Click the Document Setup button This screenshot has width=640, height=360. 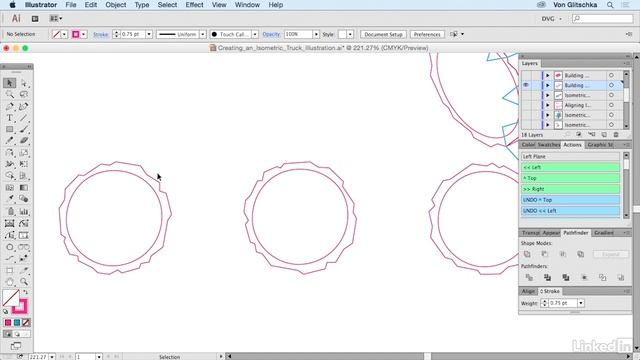point(383,34)
